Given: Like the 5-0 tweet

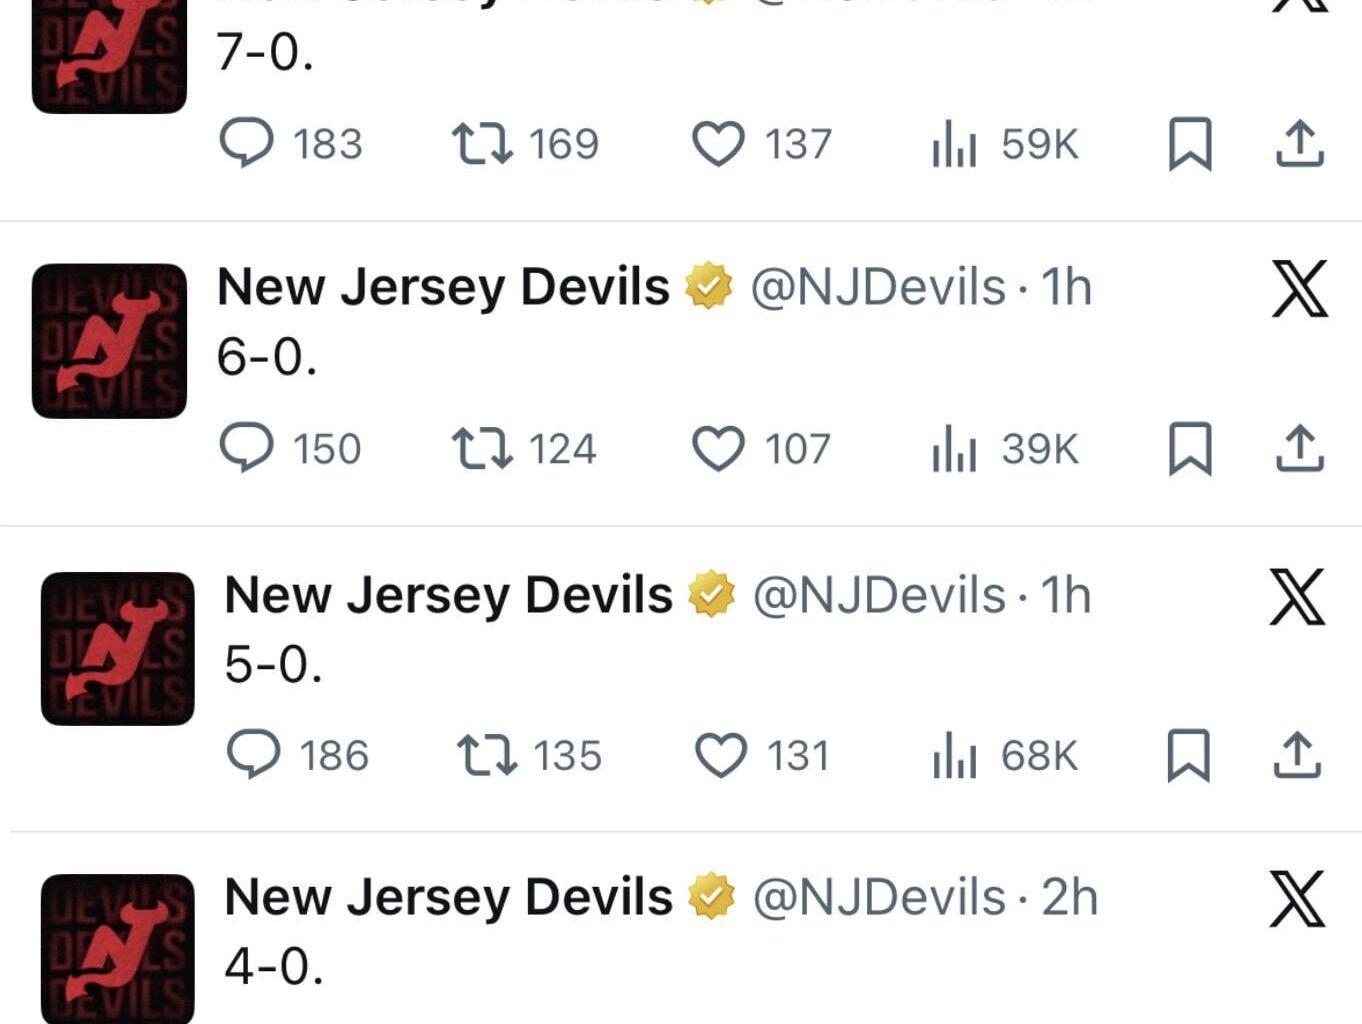Looking at the screenshot, I should tap(720, 755).
